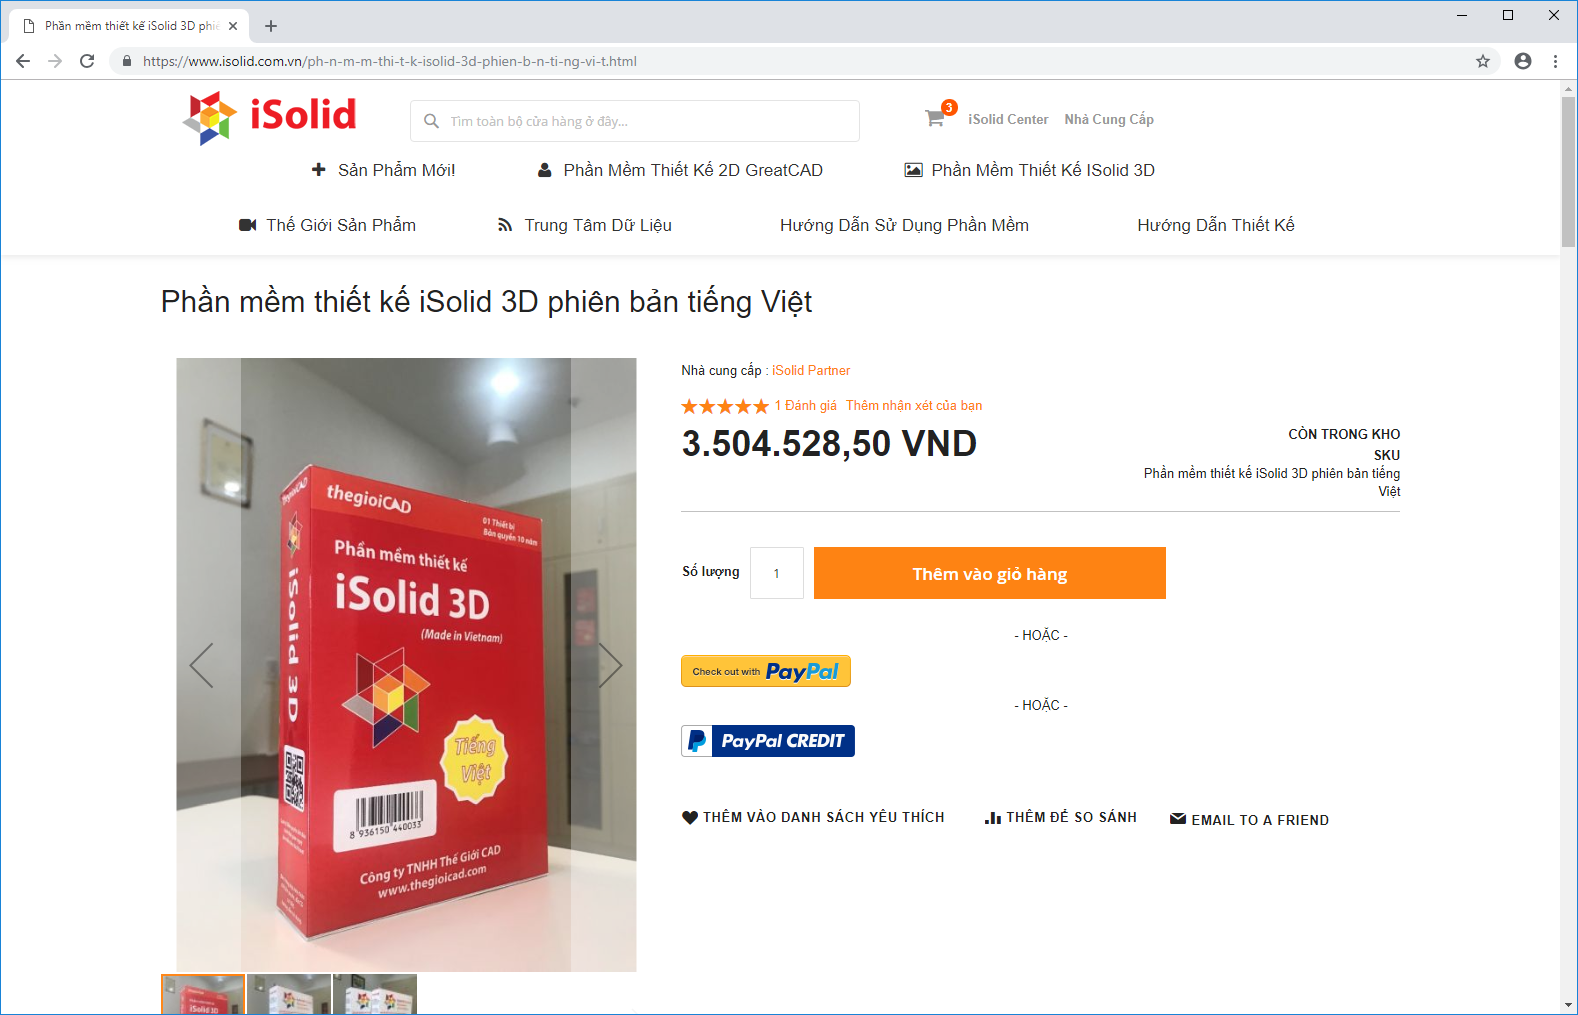Open the browser profile icon
This screenshot has height=1015, width=1578.
tap(1523, 61)
